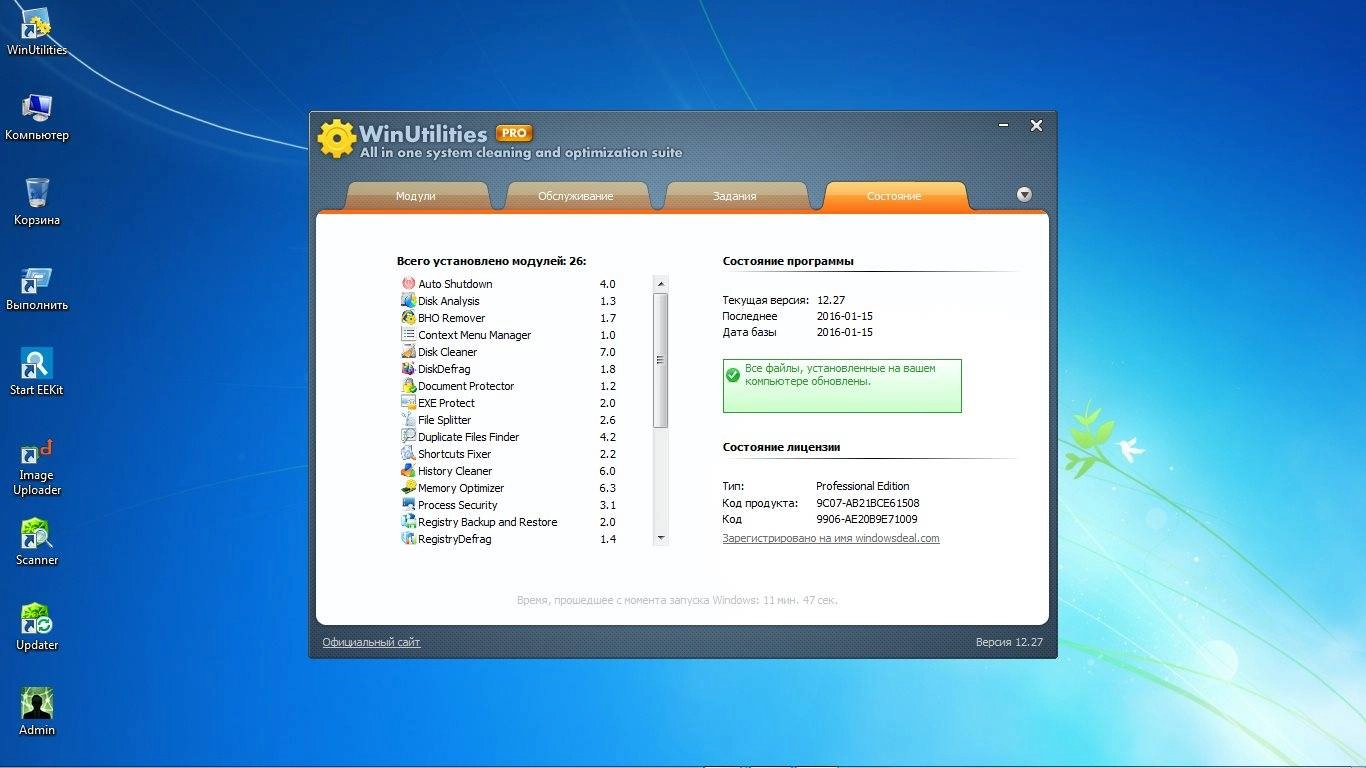This screenshot has width=1366, height=768.
Task: Click the green update status message
Action: coord(842,386)
